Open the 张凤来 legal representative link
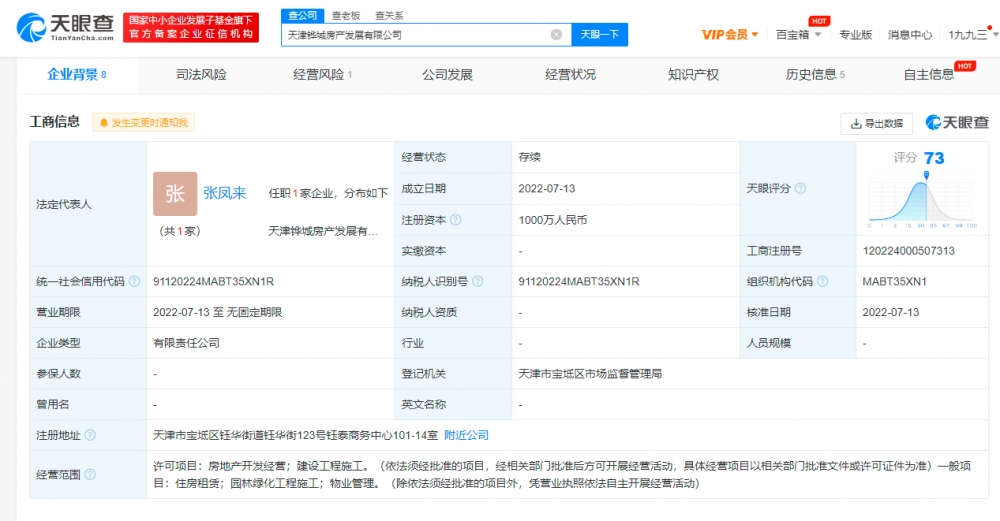The width and height of the screenshot is (1000, 521). click(x=225, y=193)
